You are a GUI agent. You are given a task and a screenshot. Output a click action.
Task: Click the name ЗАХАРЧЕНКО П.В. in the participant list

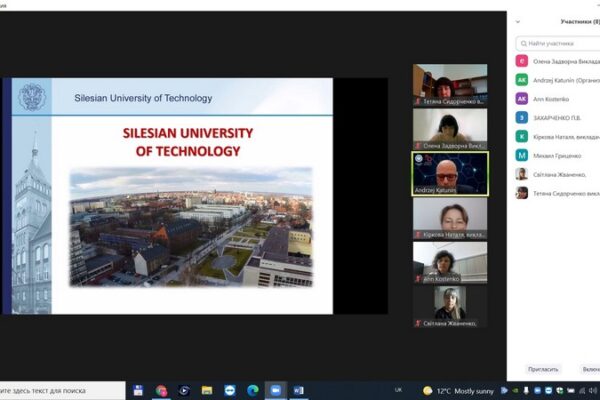557,118
